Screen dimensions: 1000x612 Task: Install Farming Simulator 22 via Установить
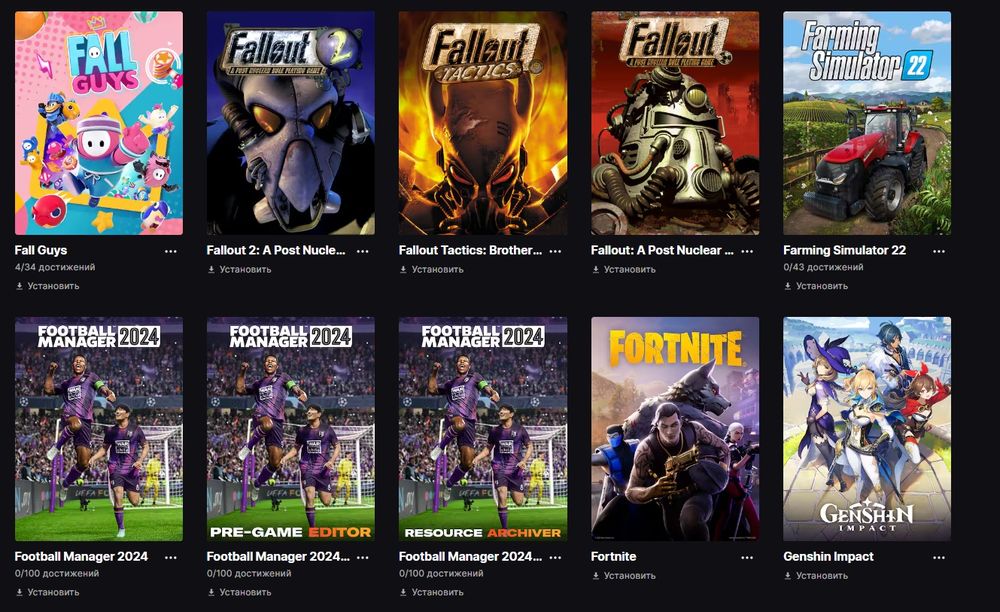click(x=822, y=286)
